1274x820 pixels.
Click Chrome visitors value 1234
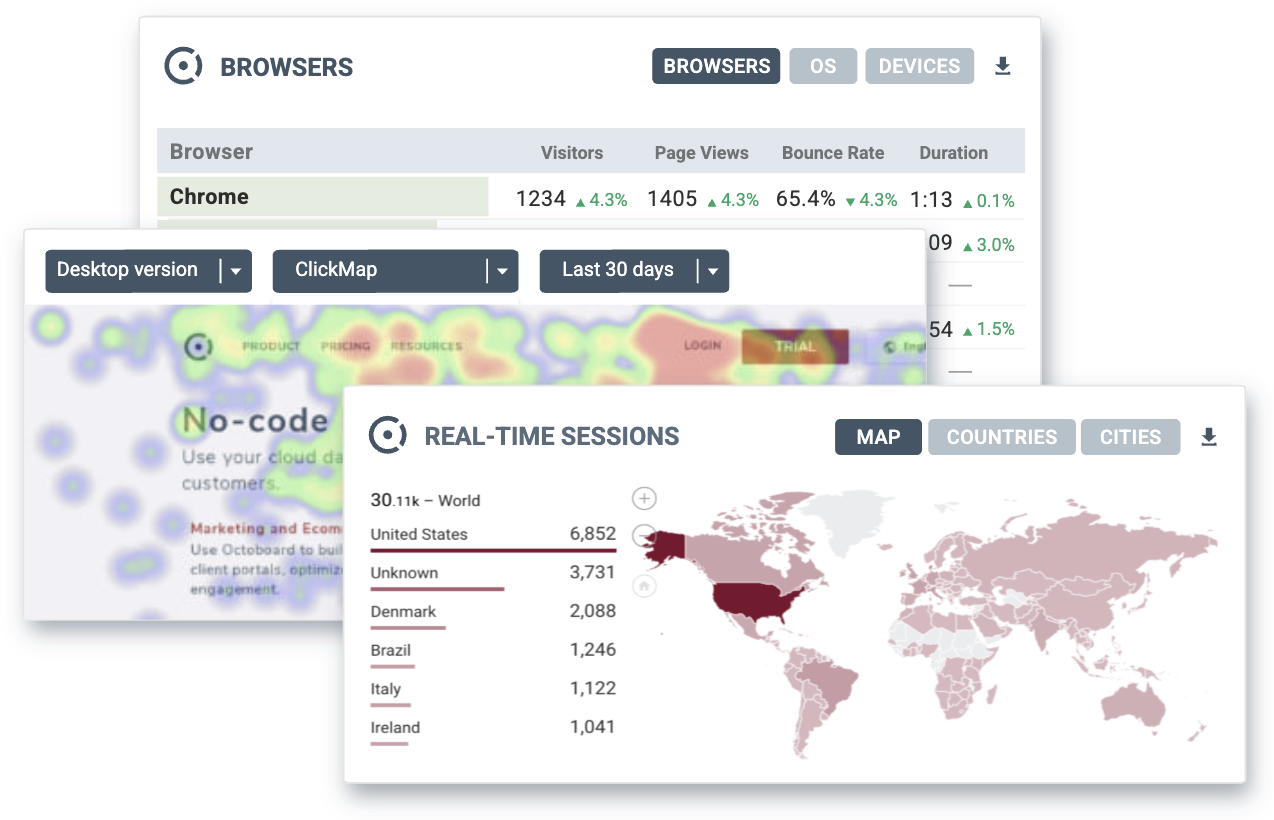point(541,199)
